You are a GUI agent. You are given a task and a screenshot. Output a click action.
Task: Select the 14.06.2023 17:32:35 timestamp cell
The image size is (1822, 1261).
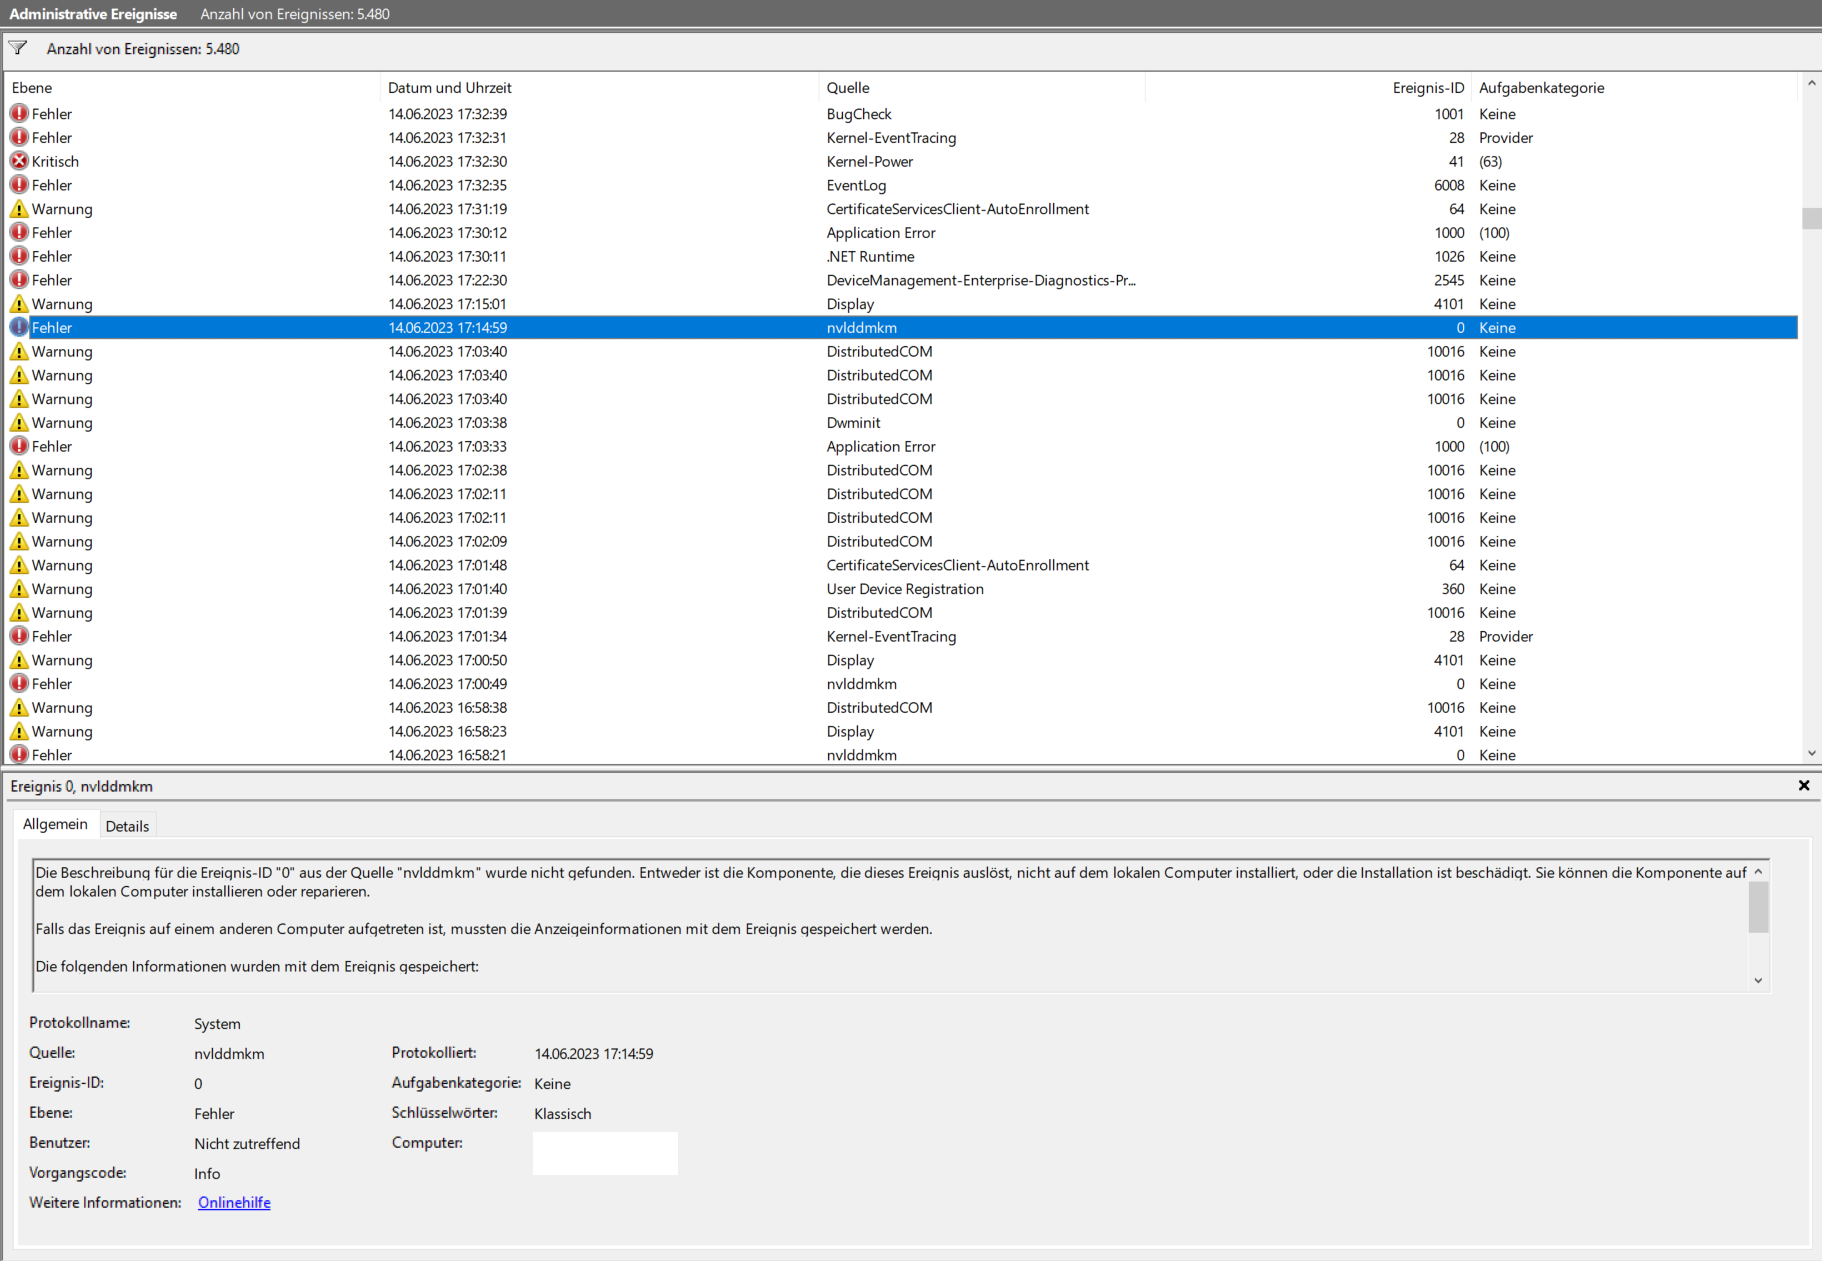(448, 185)
